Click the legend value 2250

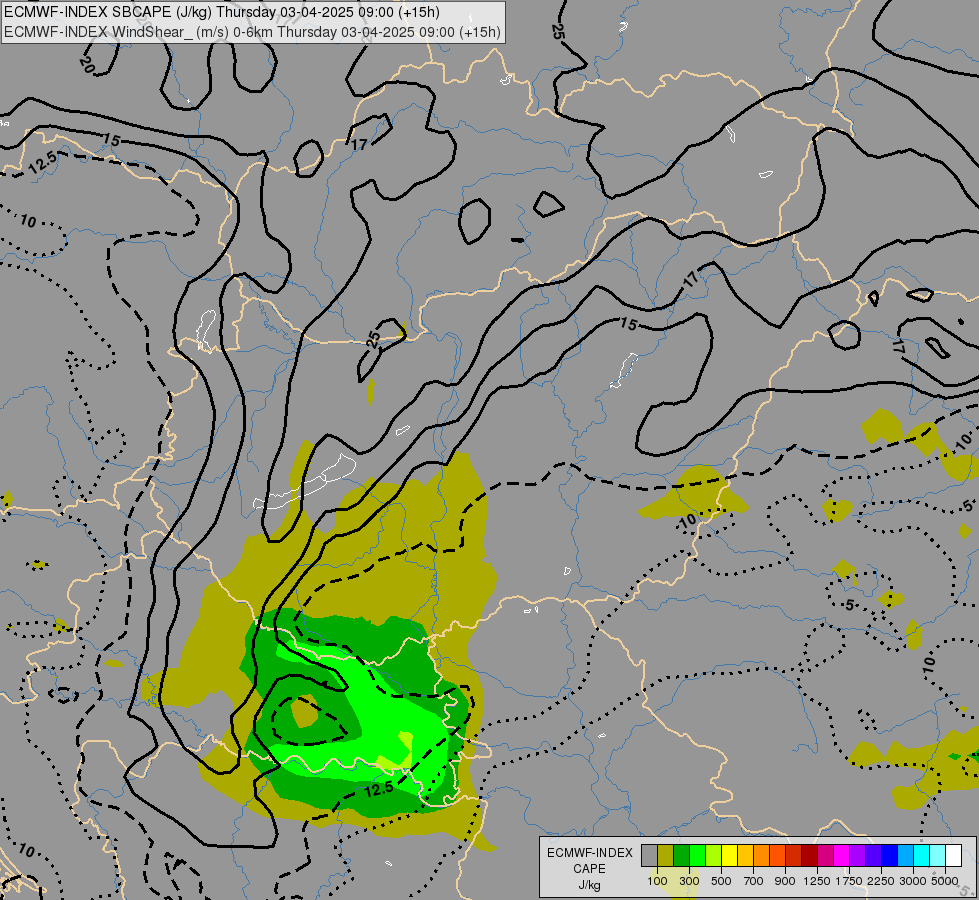coord(881,881)
